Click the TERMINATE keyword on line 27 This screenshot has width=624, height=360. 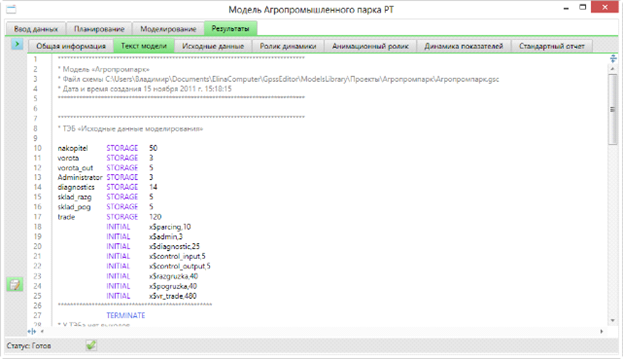(x=126, y=315)
